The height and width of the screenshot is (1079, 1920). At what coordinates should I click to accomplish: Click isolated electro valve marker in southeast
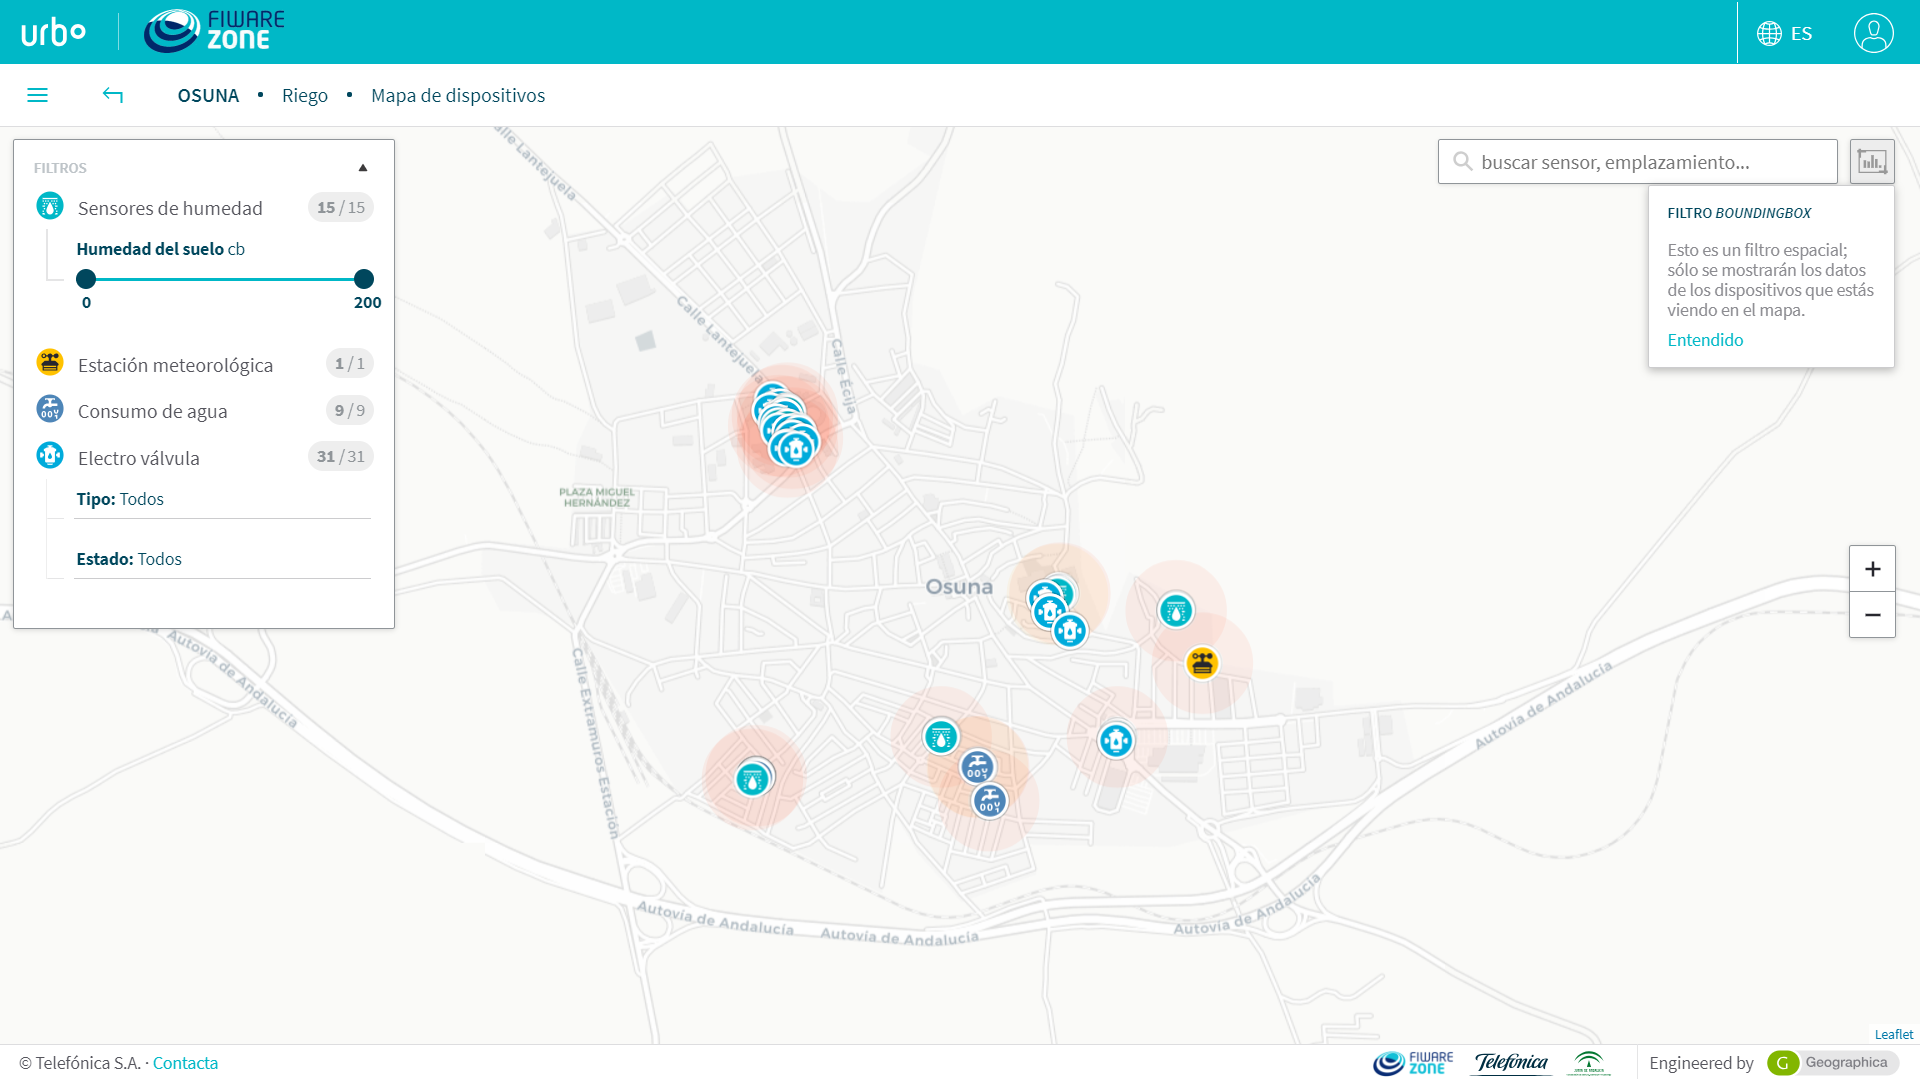point(1116,741)
